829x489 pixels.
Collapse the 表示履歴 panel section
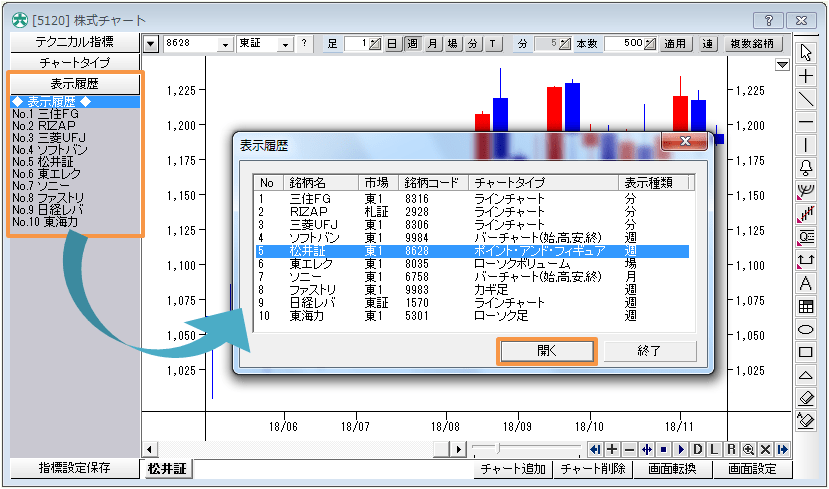(x=75, y=84)
